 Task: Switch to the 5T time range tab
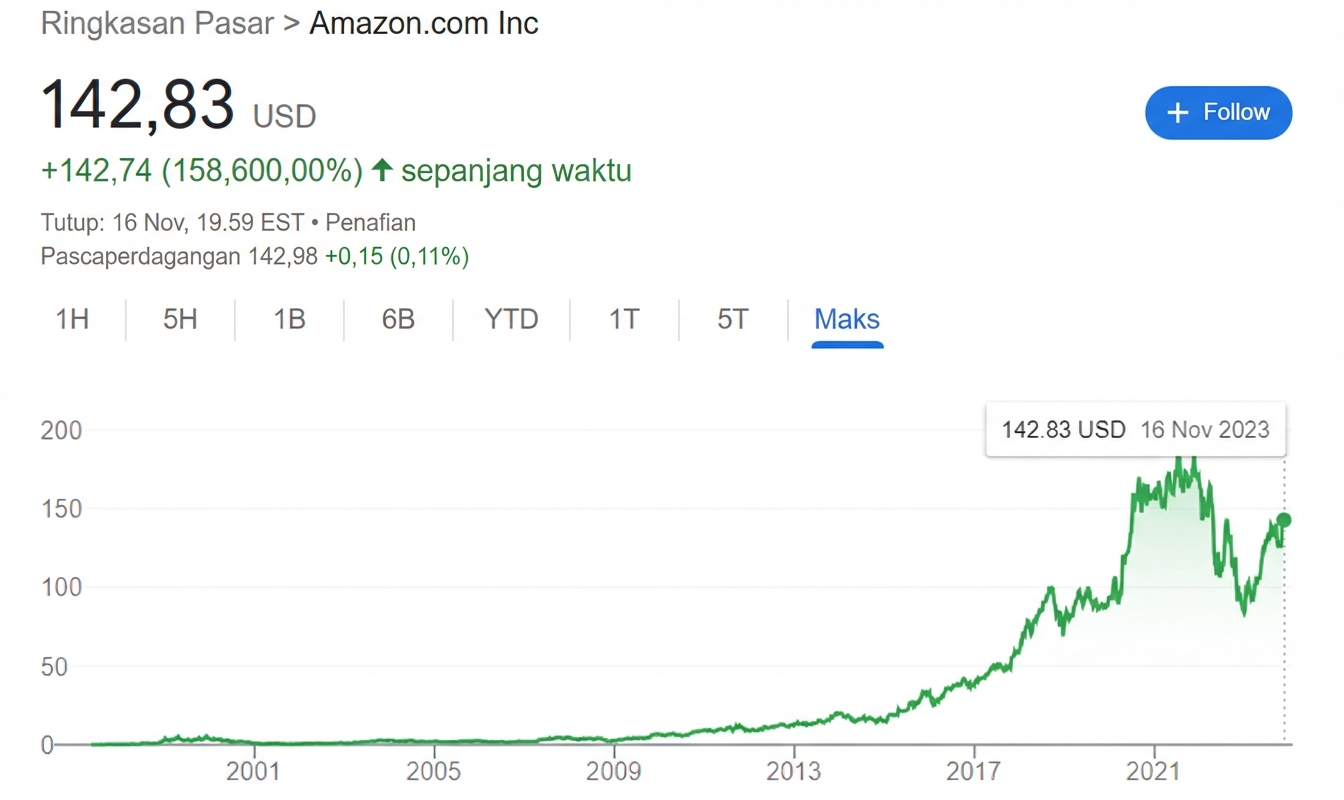pos(733,319)
